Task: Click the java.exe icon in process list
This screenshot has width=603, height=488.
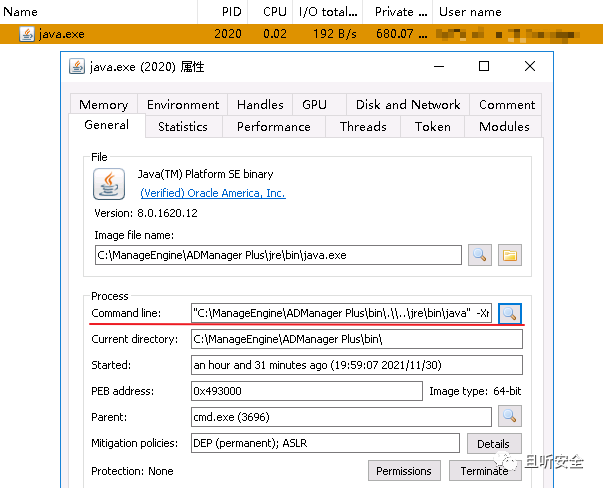Action: pyautogui.click(x=27, y=34)
